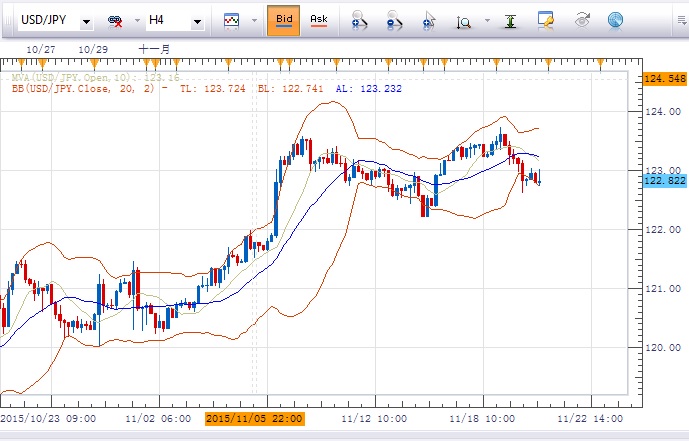The width and height of the screenshot is (689, 441).
Task: Click the chain link unlink icon
Action: click(x=116, y=20)
